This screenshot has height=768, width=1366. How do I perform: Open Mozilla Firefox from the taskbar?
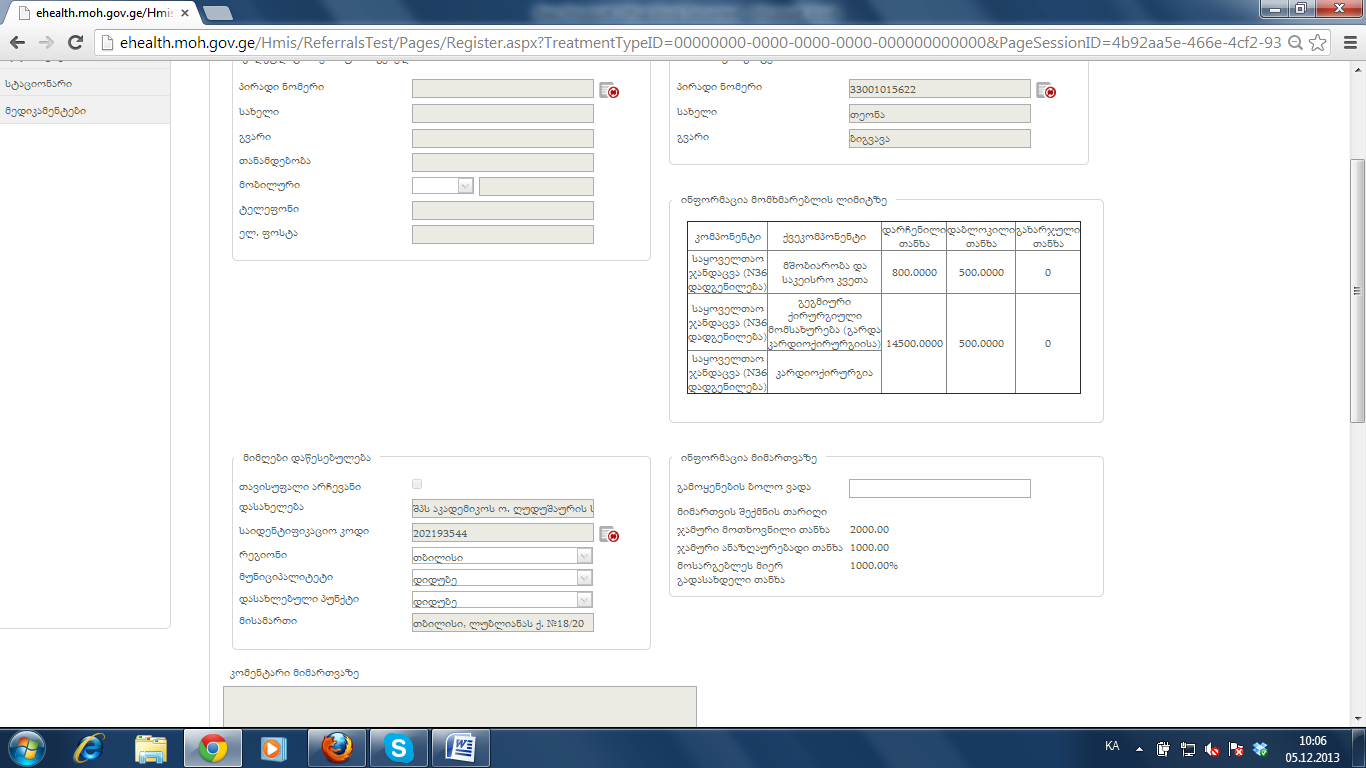(x=337, y=748)
